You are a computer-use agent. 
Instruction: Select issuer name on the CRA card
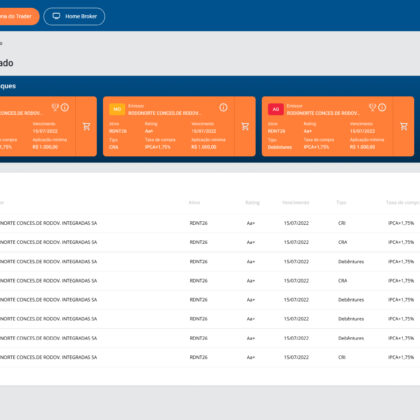coord(165,113)
